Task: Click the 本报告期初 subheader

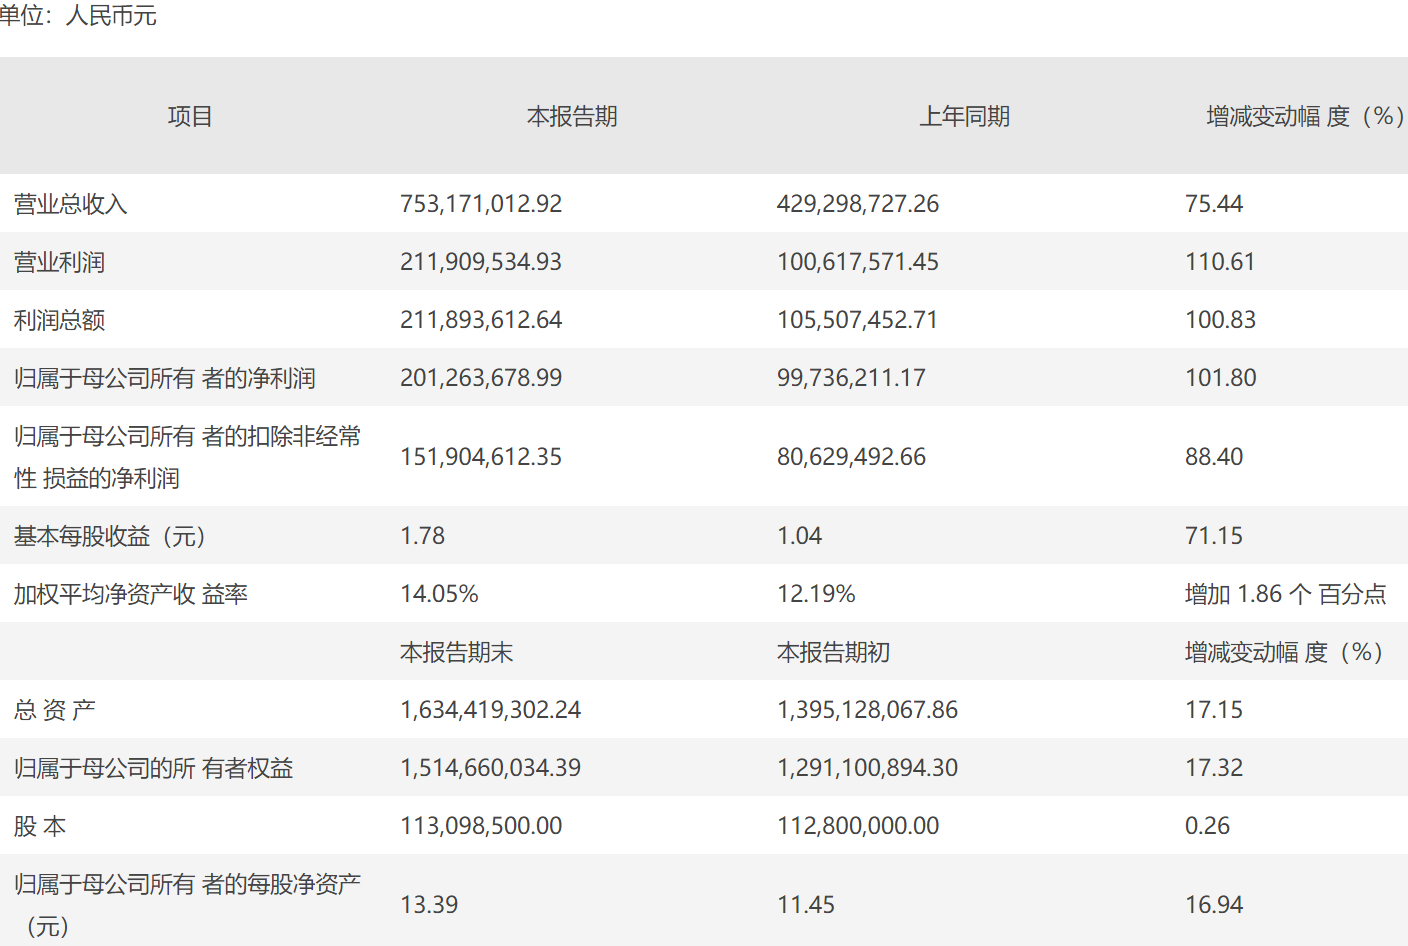Action: [833, 652]
